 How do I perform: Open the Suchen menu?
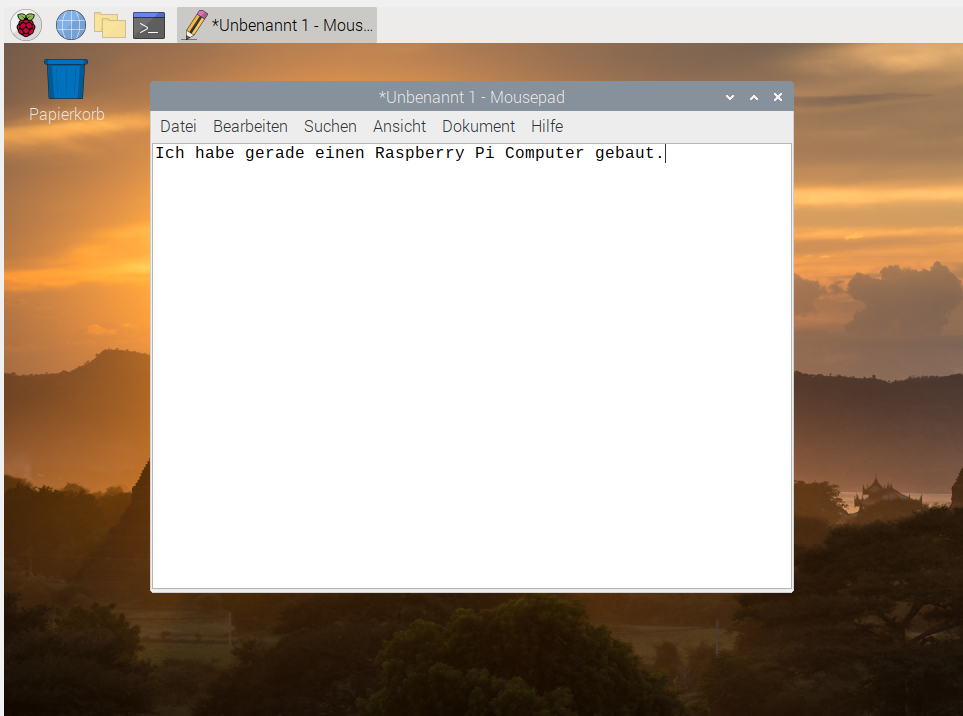pyautogui.click(x=330, y=126)
